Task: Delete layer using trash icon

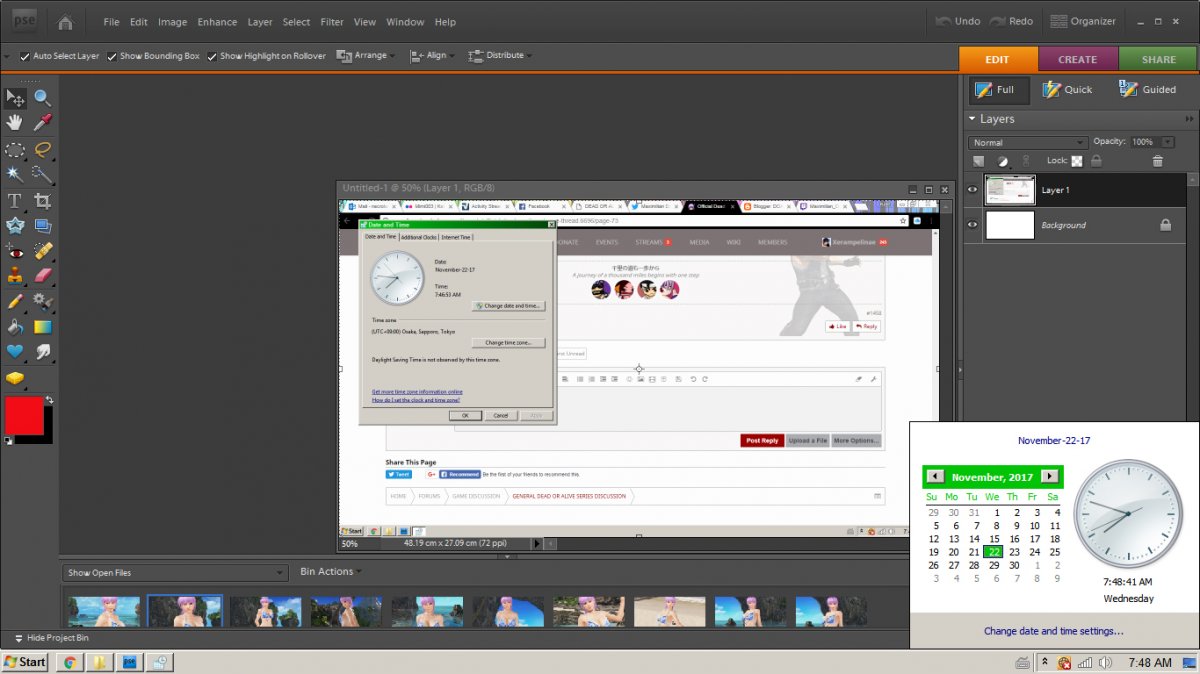Action: [x=1157, y=161]
